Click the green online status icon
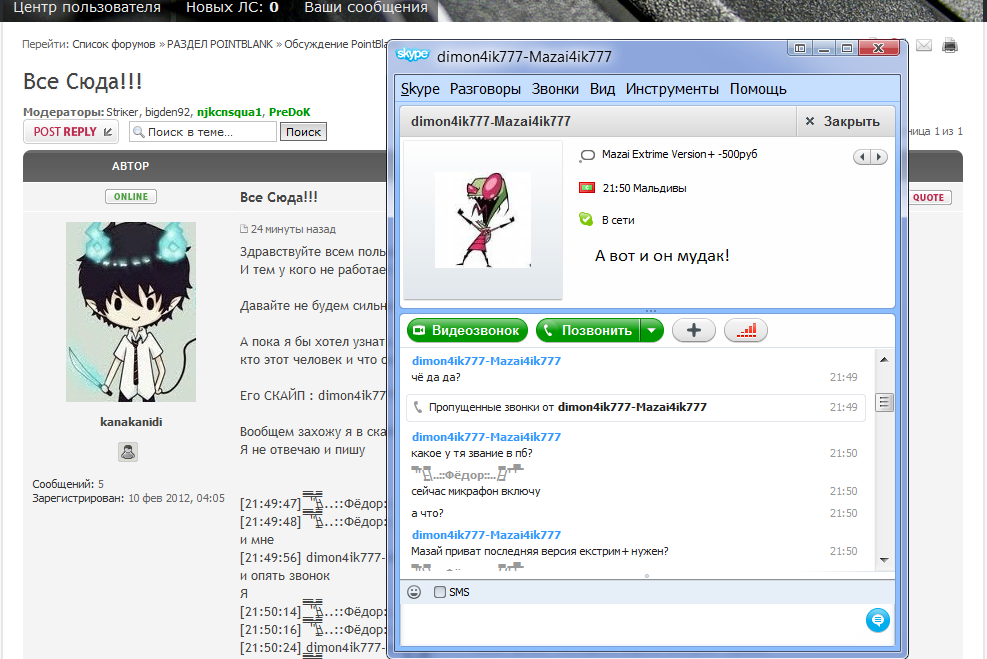The image size is (987, 659). pos(586,219)
